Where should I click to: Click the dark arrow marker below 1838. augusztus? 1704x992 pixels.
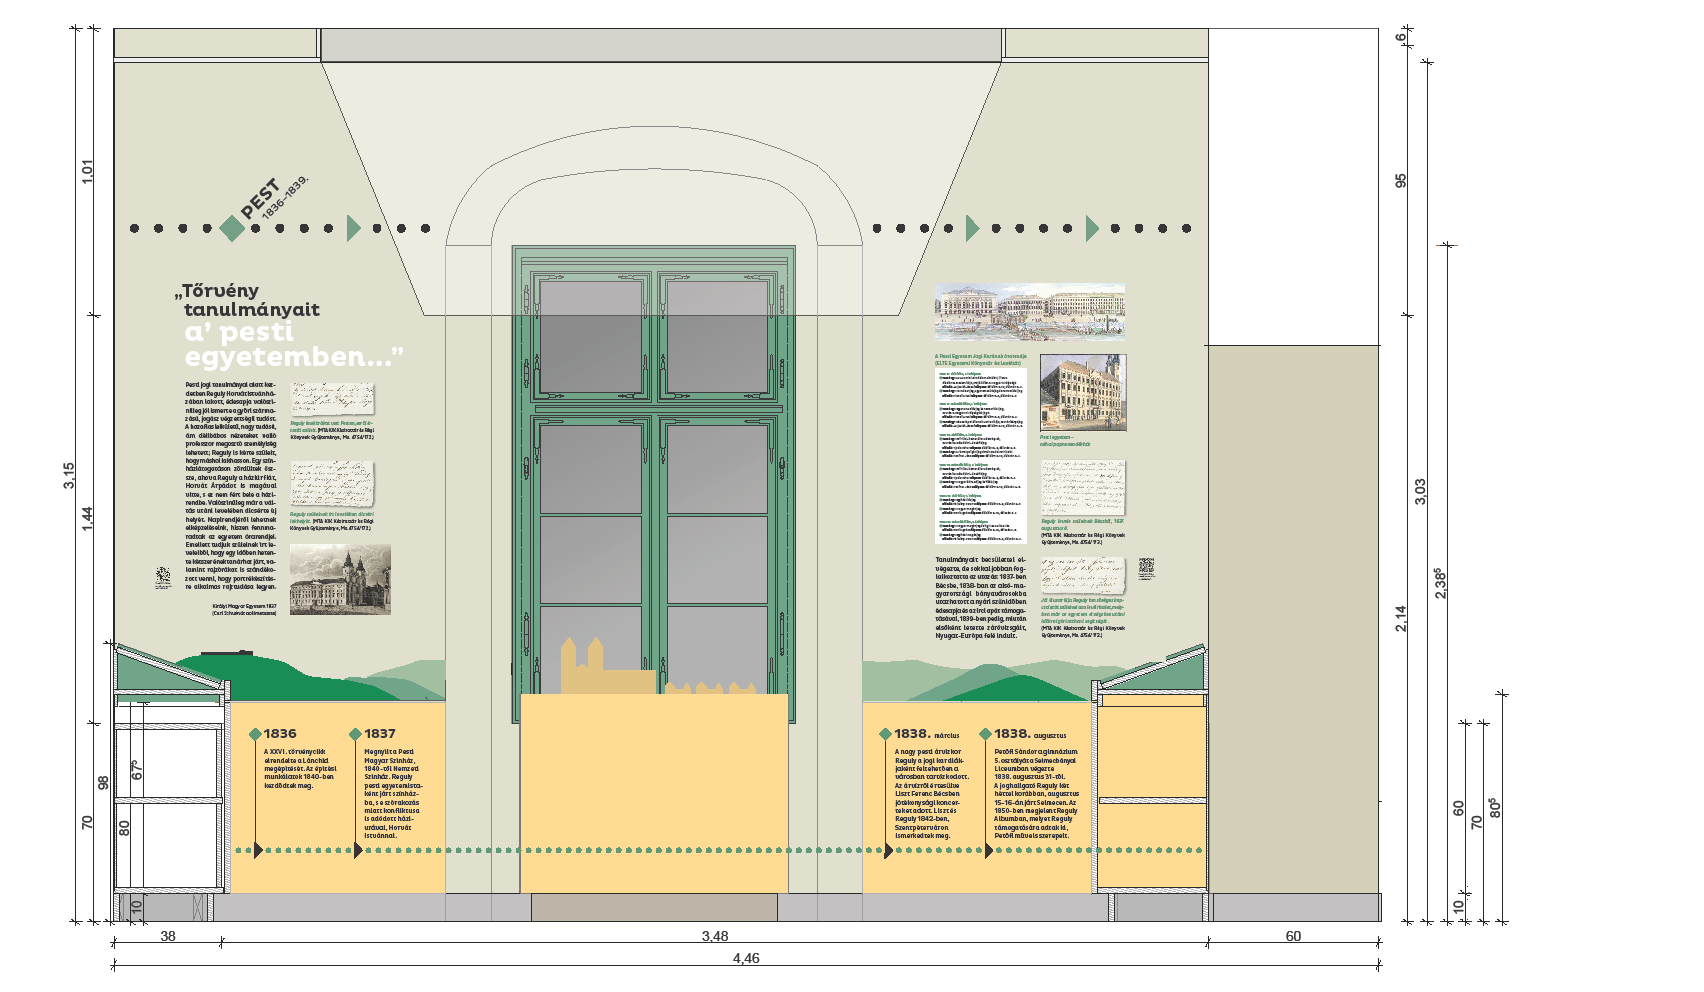(x=988, y=850)
